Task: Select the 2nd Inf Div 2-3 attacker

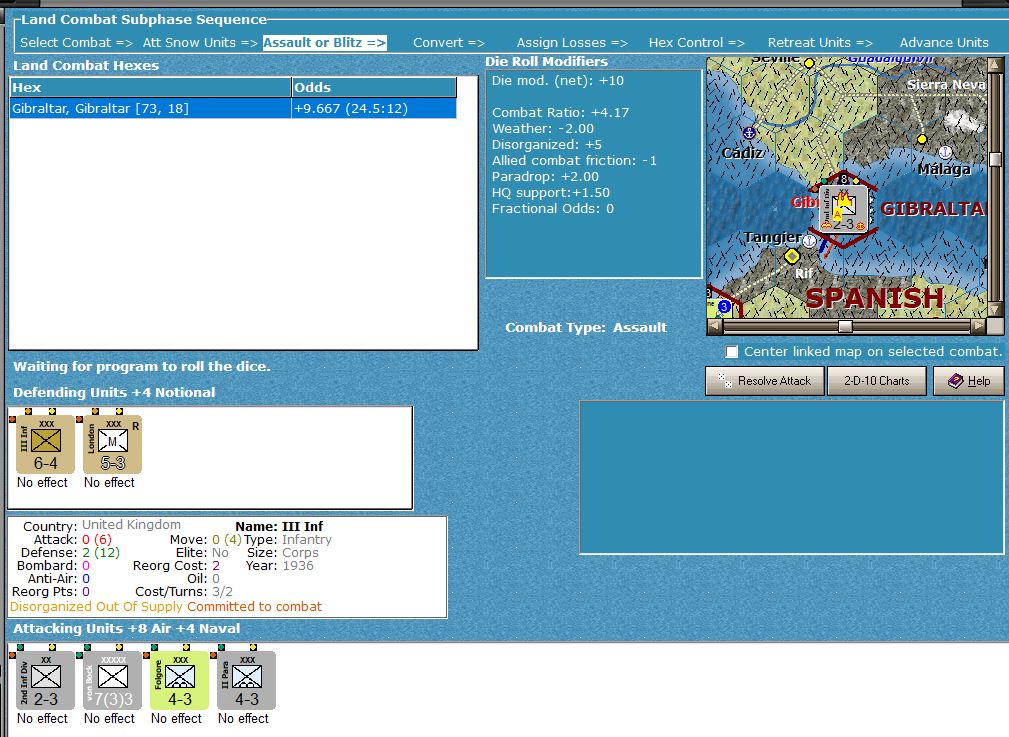Action: click(45, 680)
